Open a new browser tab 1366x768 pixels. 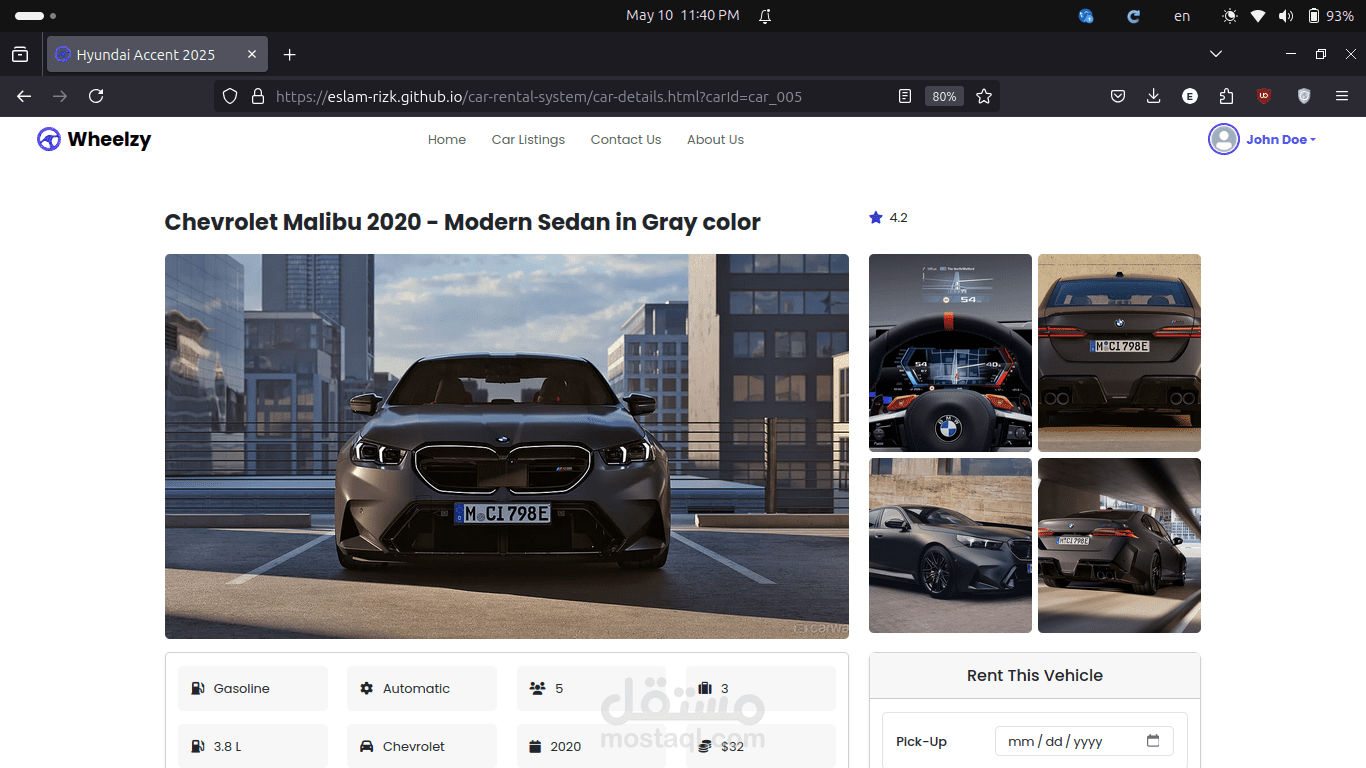(x=290, y=54)
